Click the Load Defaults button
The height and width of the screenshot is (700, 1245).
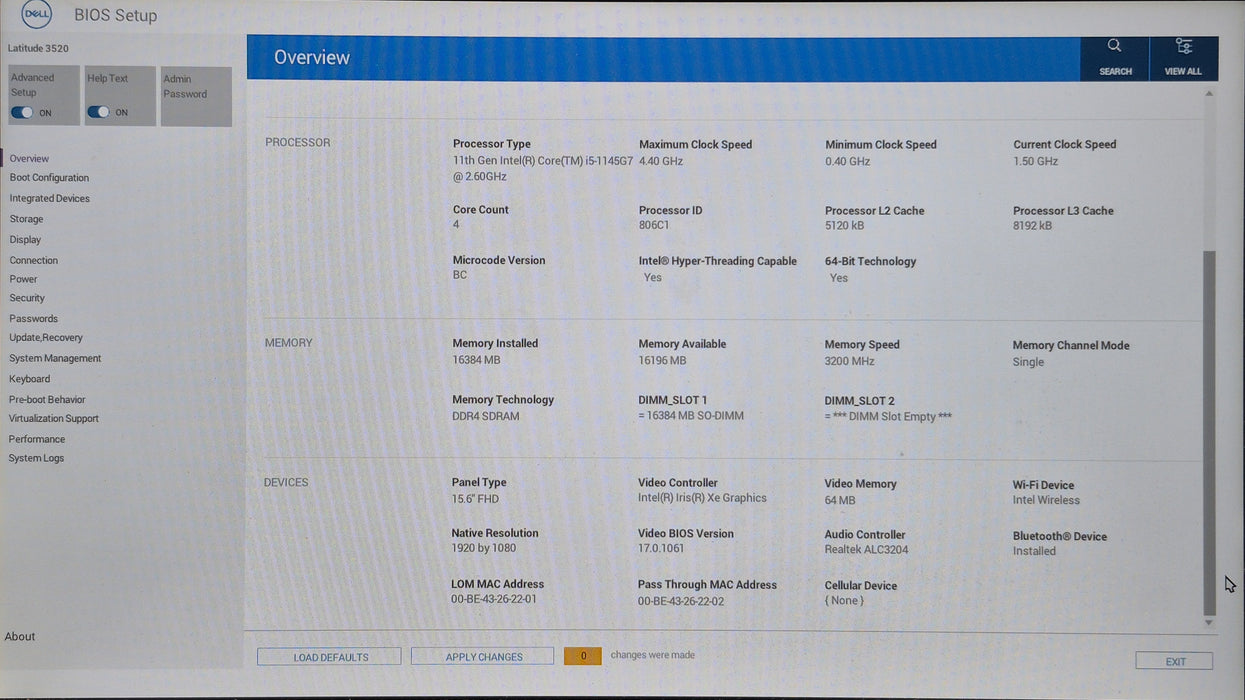(x=329, y=657)
